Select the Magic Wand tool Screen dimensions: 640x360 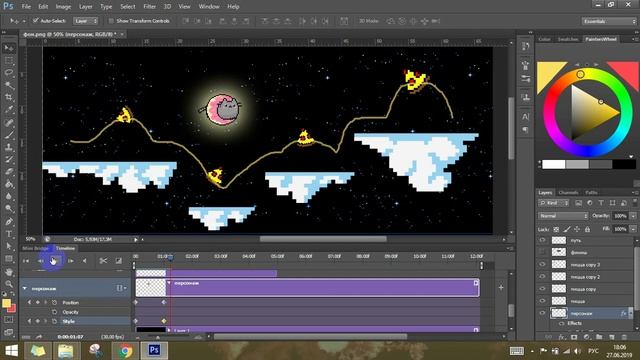pyautogui.click(x=9, y=85)
